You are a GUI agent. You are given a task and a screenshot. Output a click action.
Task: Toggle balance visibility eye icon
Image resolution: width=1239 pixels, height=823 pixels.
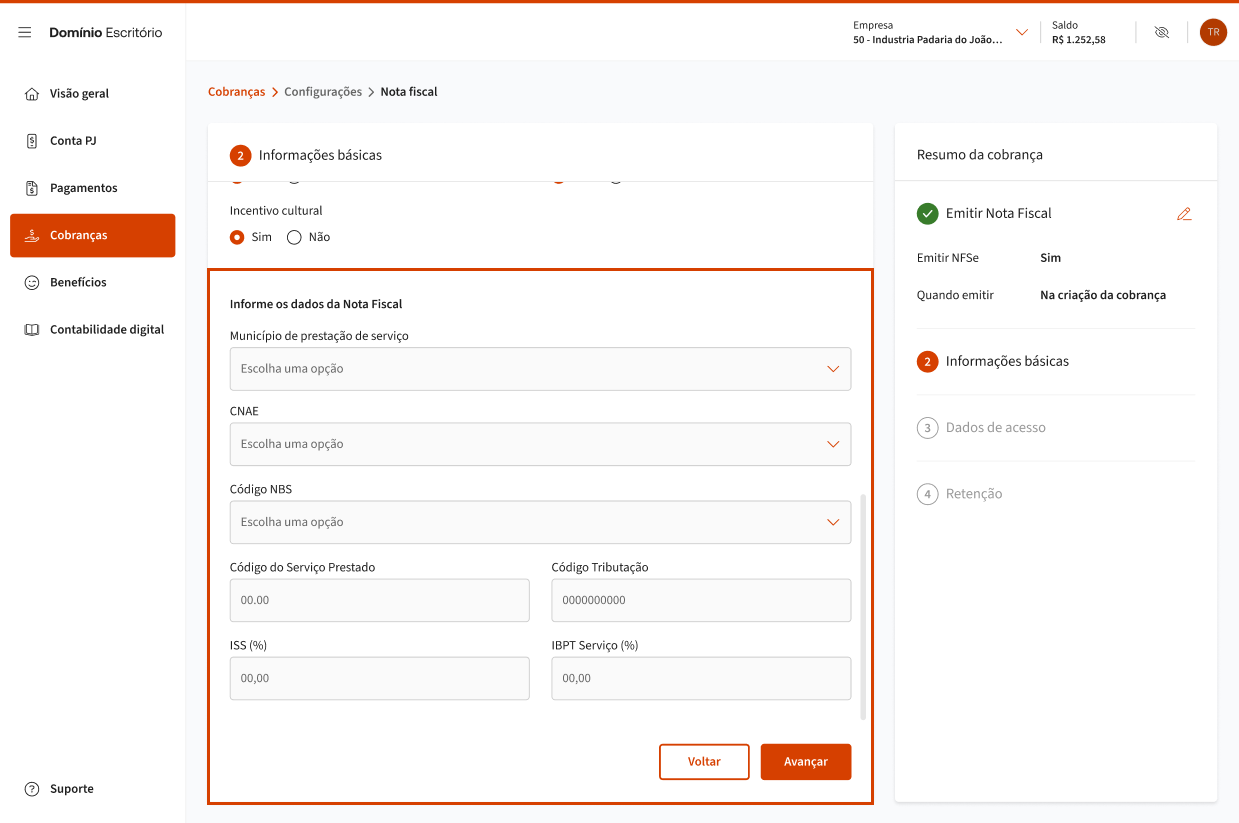point(1161,33)
